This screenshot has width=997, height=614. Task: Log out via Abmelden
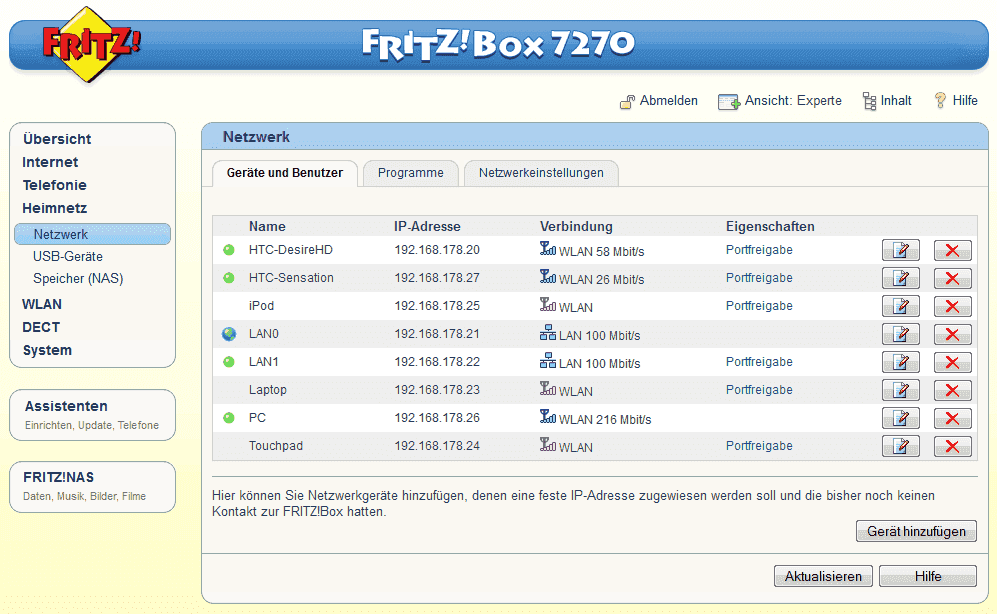pyautogui.click(x=659, y=100)
